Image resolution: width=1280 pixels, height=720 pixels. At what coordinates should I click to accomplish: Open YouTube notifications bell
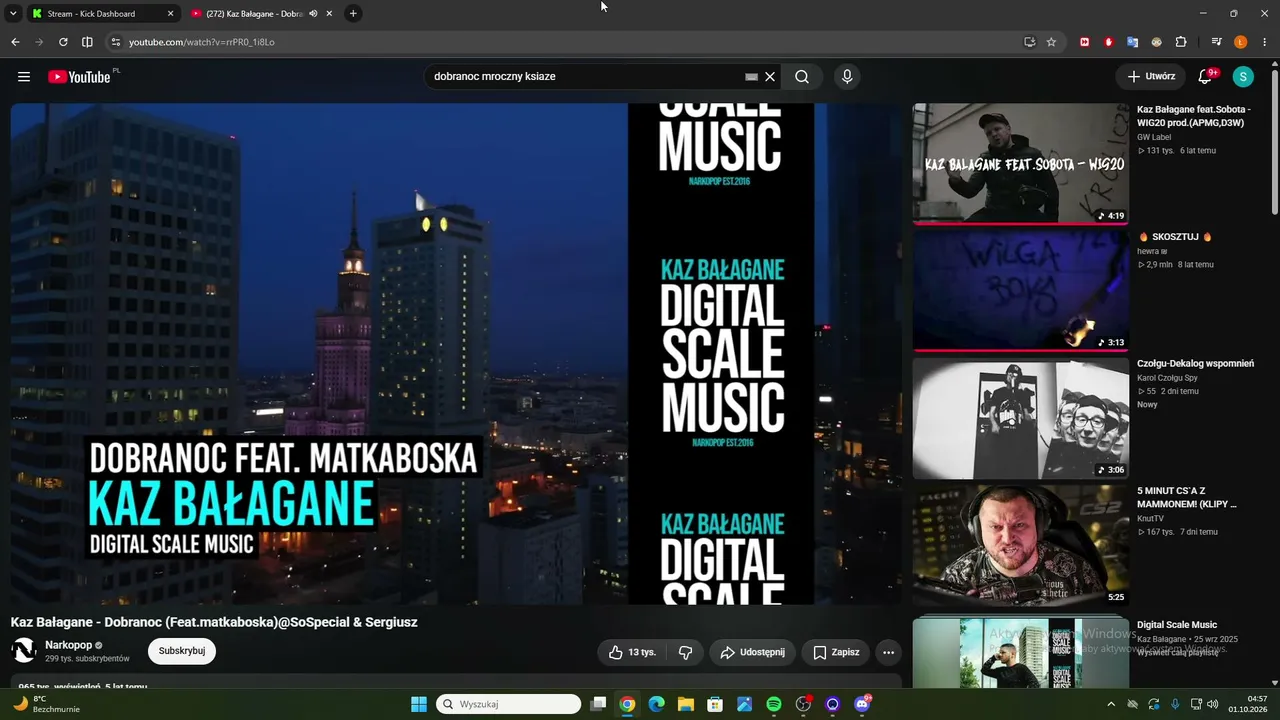tap(1206, 77)
